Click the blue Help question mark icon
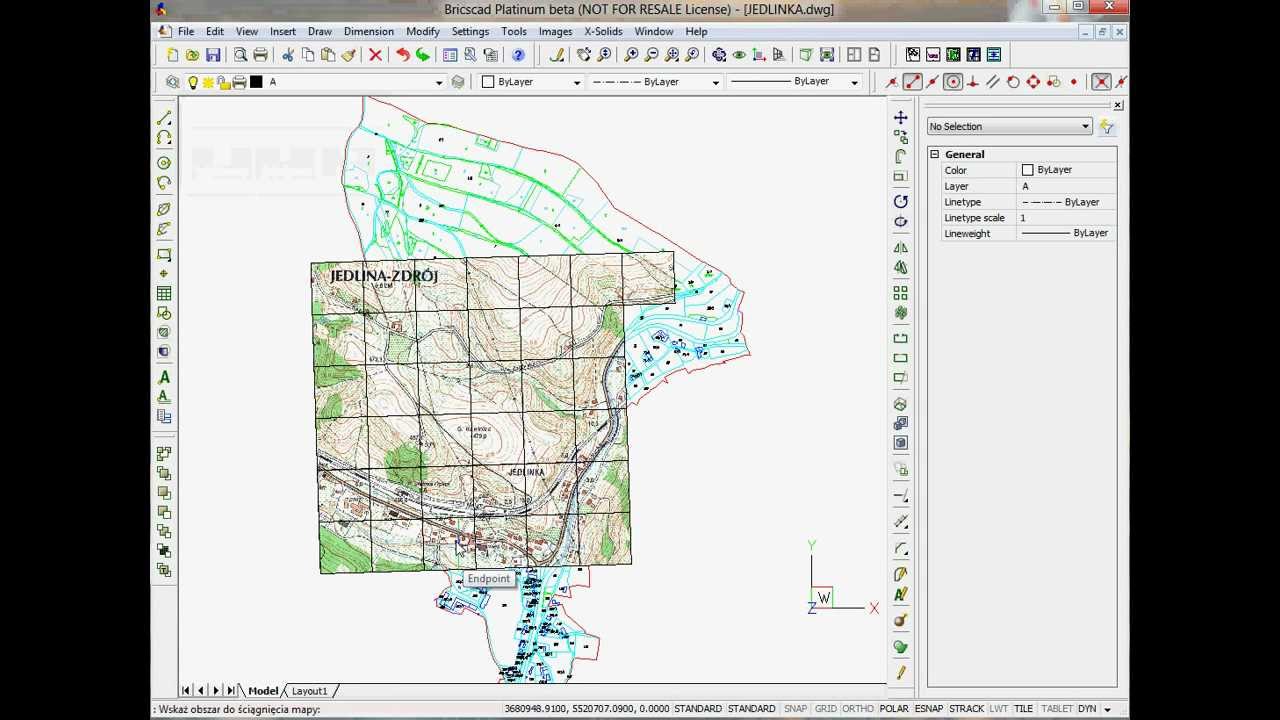 tap(518, 55)
